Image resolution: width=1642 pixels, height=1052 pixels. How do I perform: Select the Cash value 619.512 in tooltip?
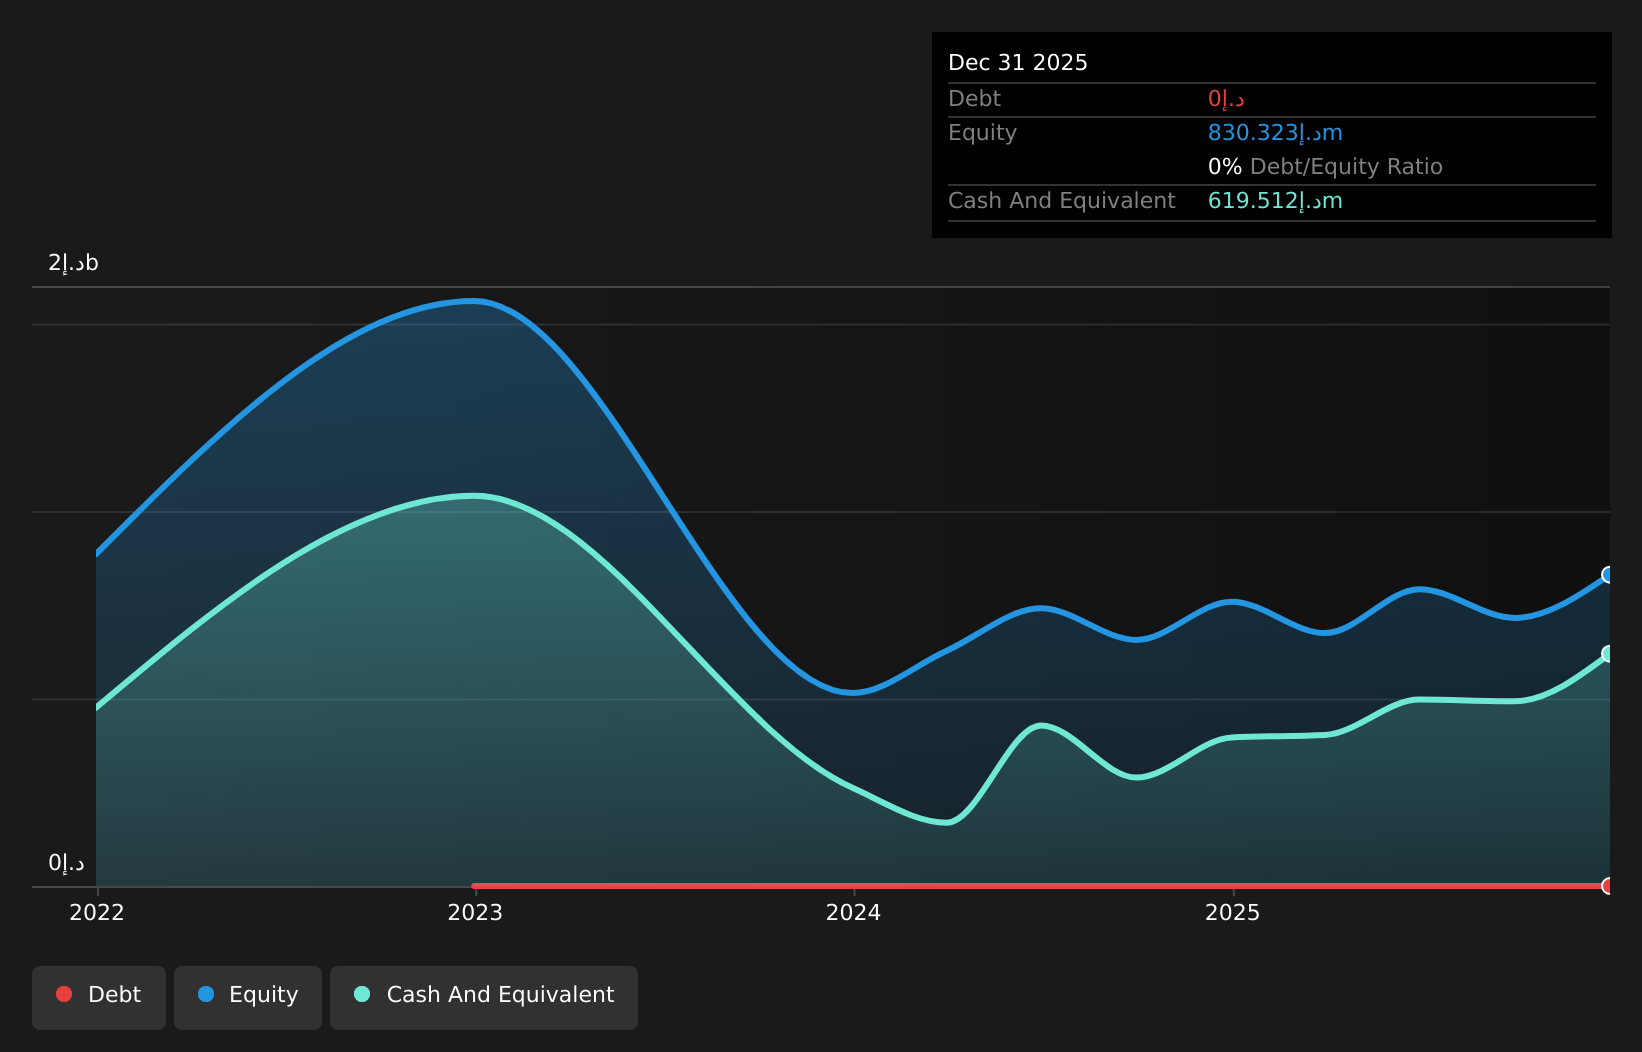point(1274,201)
